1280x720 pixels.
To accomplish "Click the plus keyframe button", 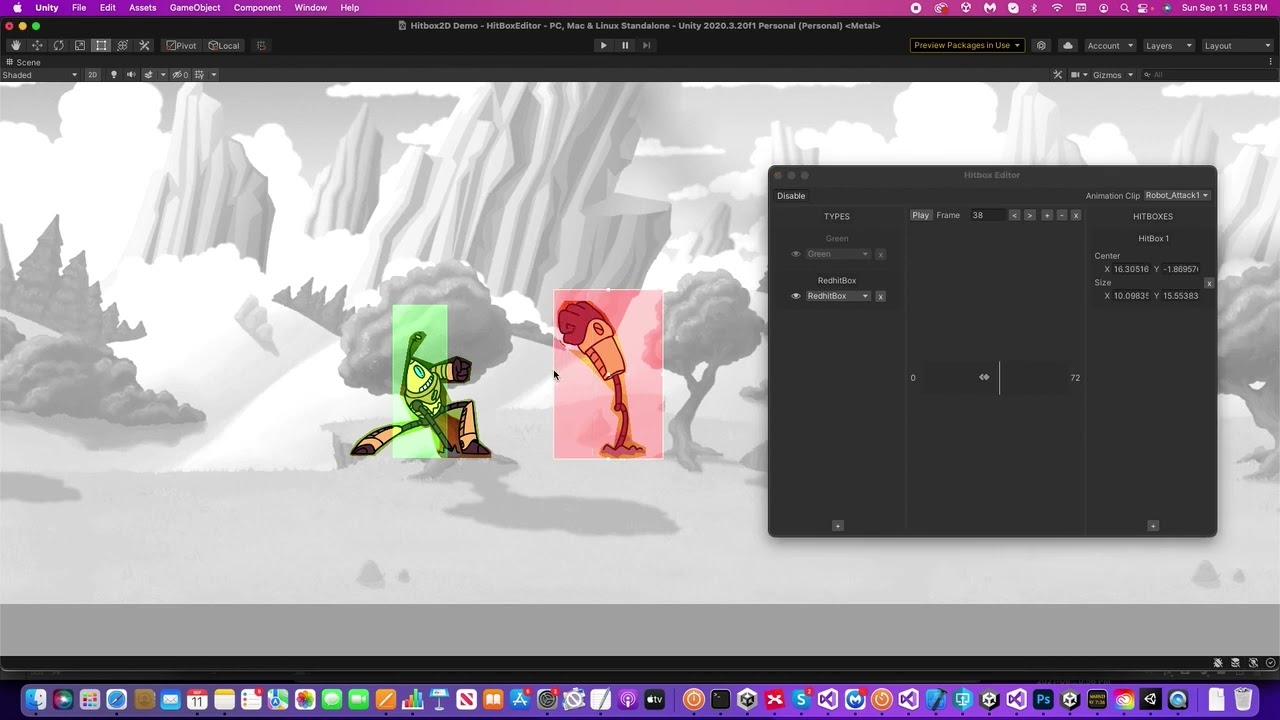I will (x=1047, y=215).
